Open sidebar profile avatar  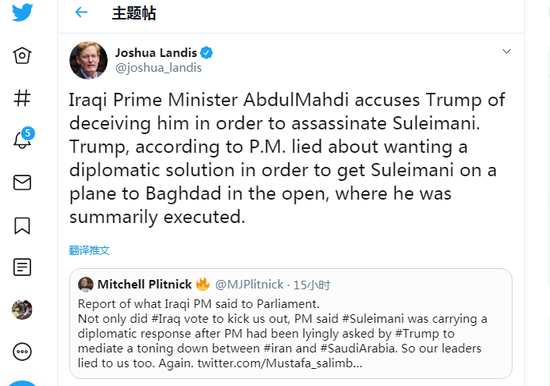22,310
